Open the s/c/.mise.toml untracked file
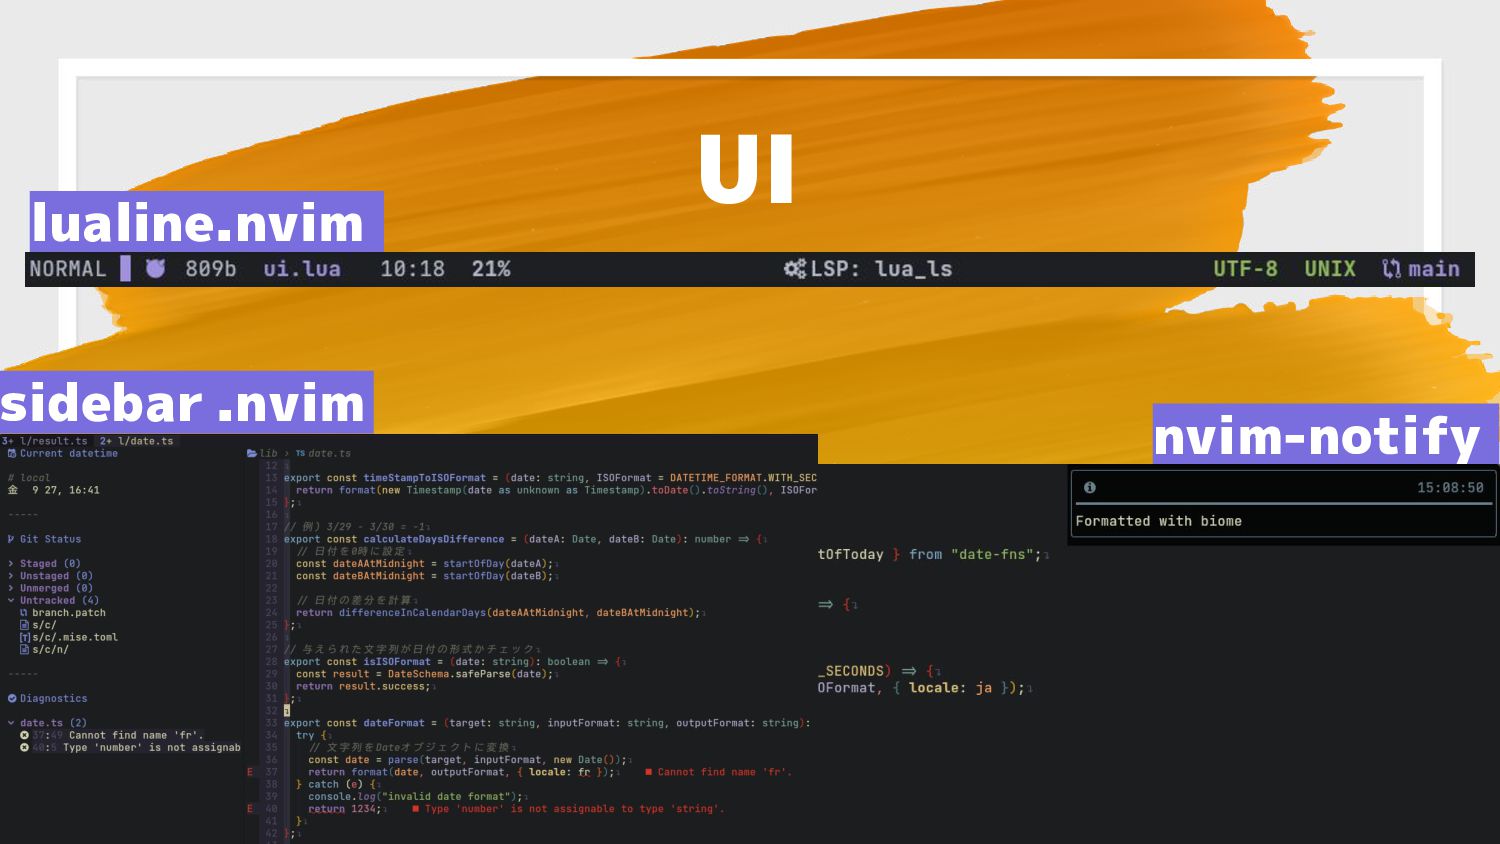 [75, 637]
